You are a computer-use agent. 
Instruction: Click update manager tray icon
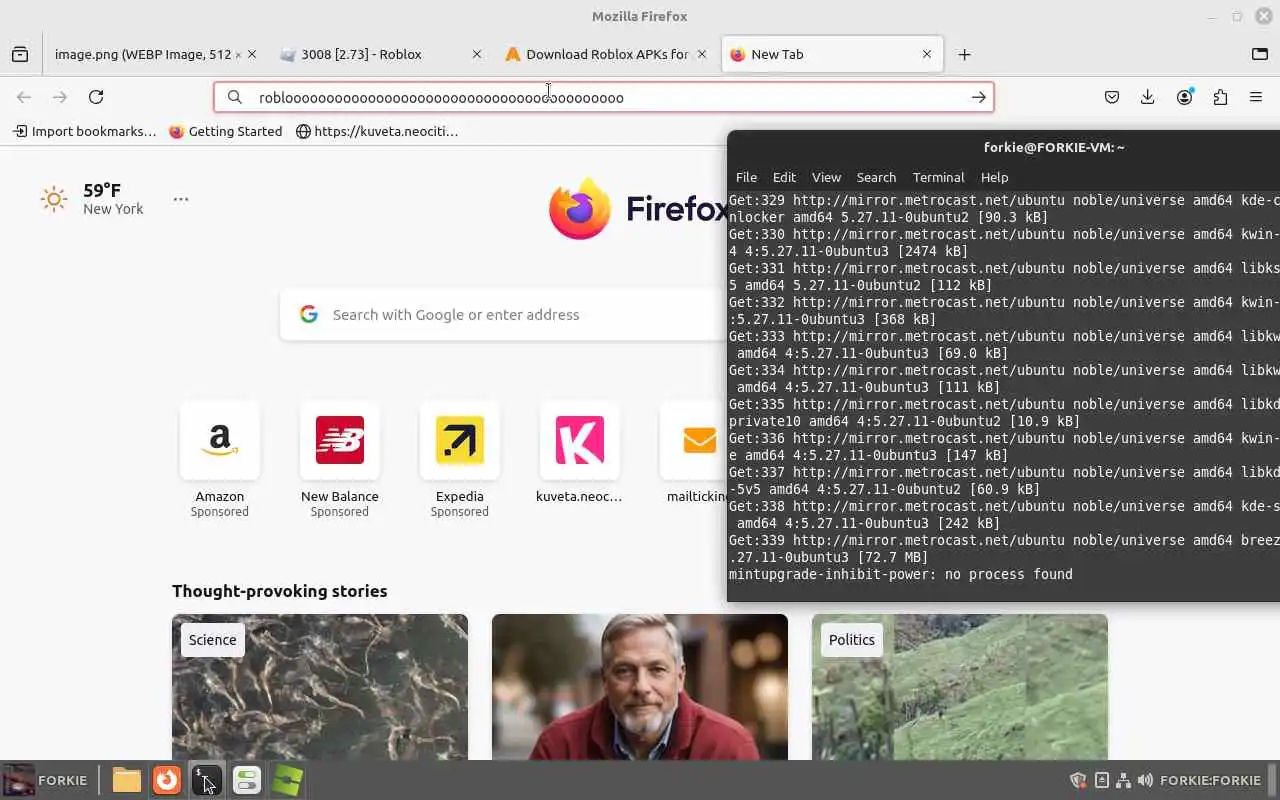click(1101, 780)
